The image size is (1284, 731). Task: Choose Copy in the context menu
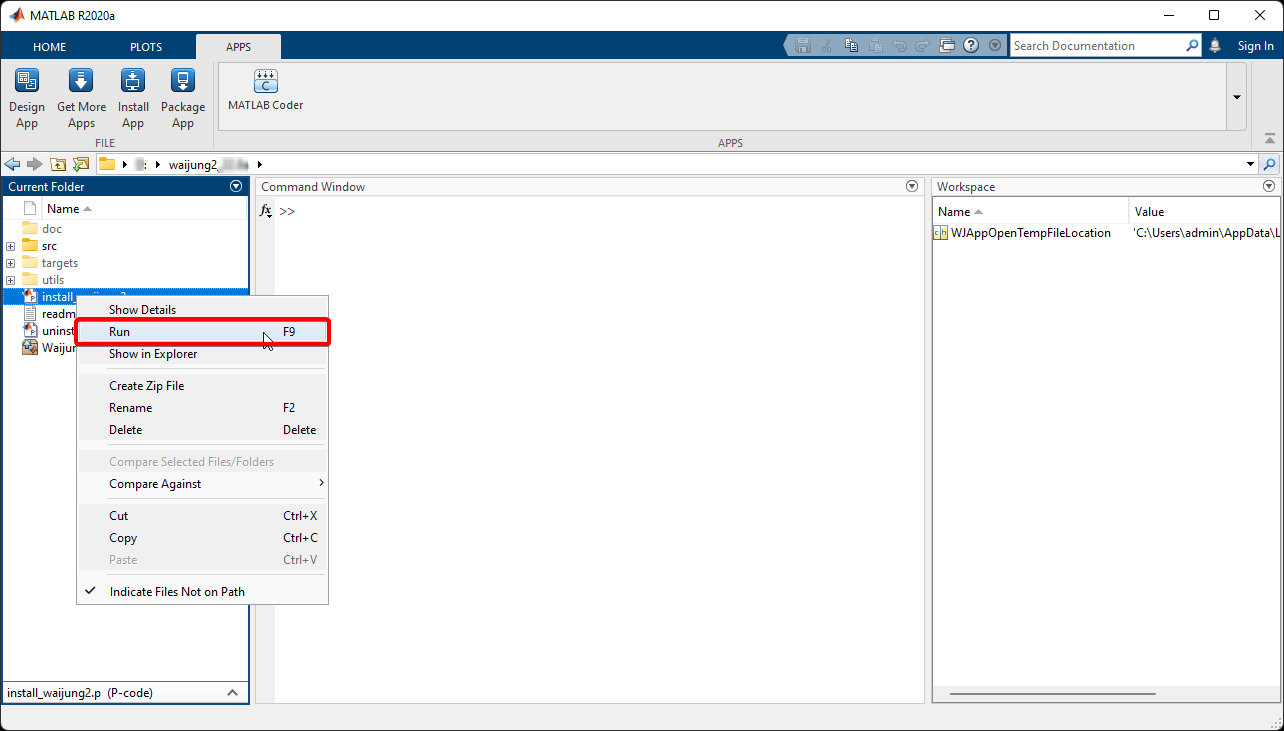click(x=202, y=538)
